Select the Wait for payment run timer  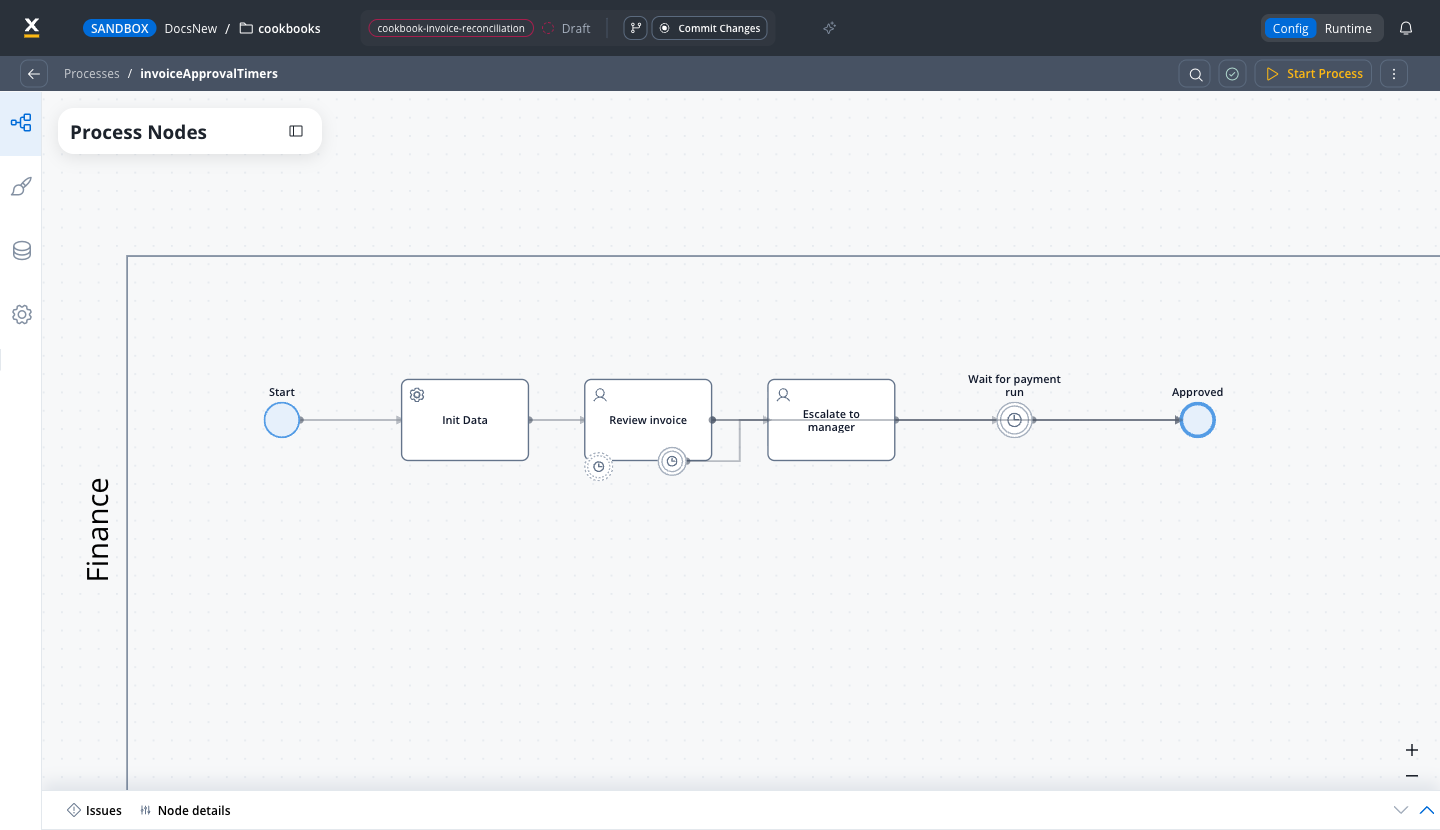point(1014,420)
